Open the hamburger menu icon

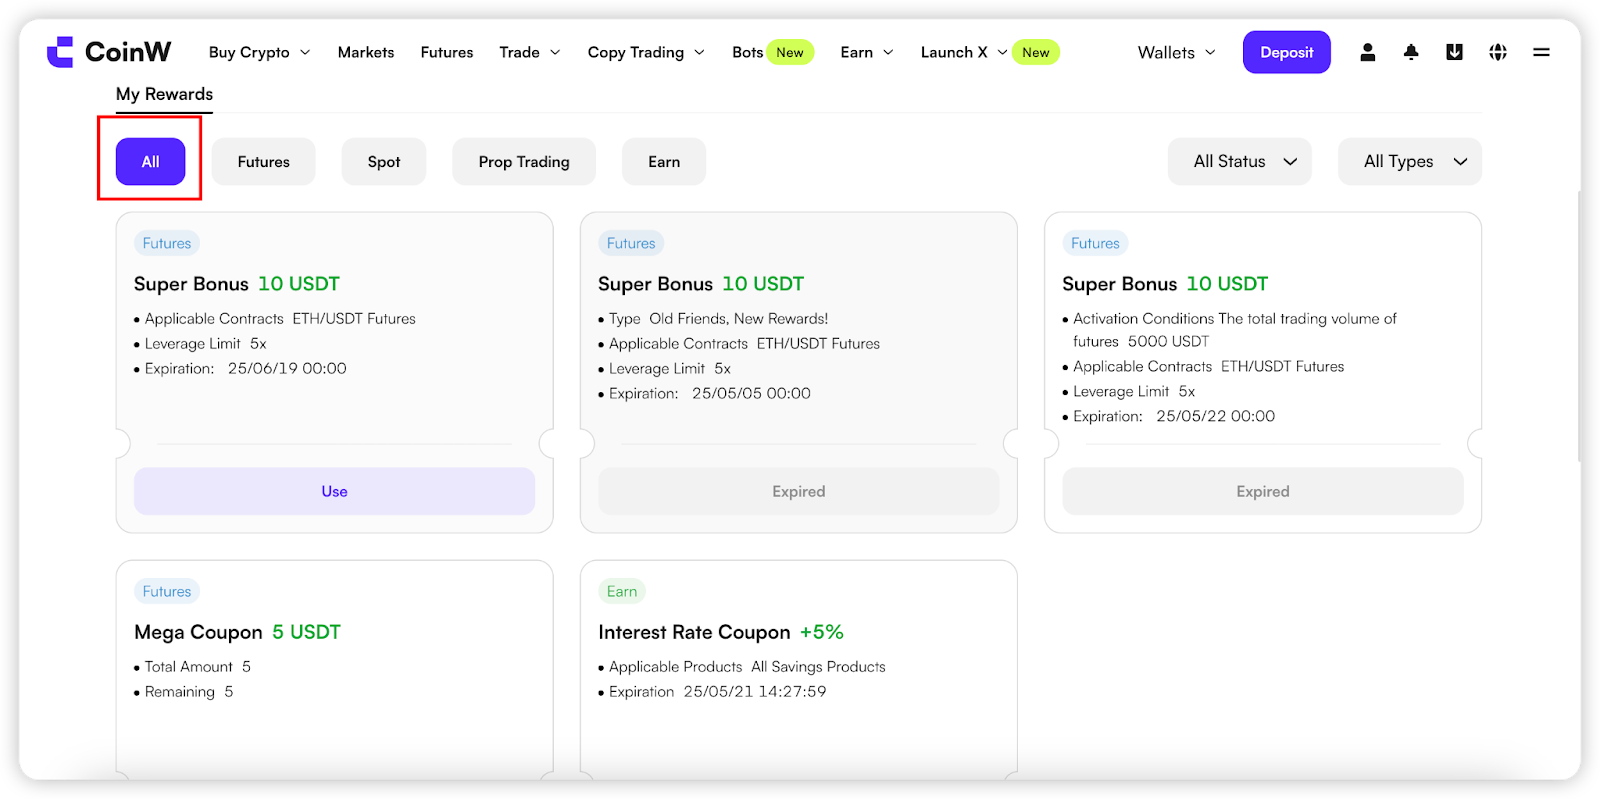pos(1541,52)
